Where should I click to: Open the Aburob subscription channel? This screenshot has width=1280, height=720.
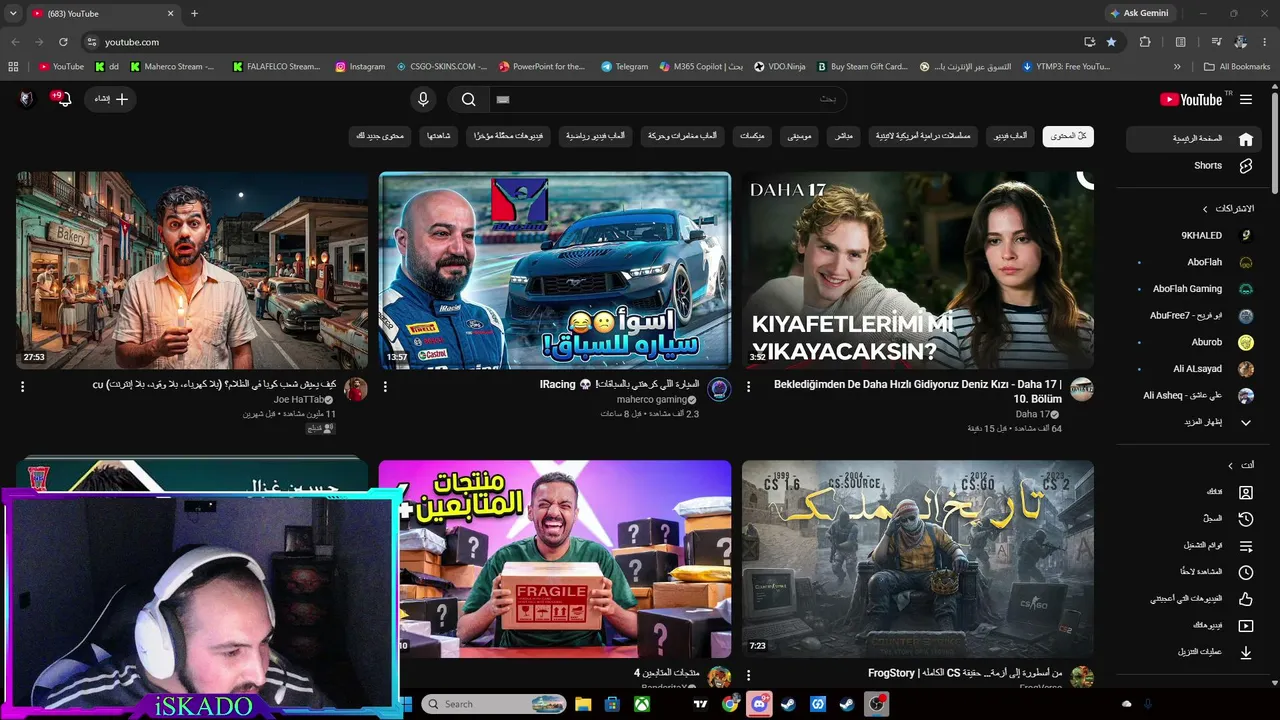pos(1195,342)
